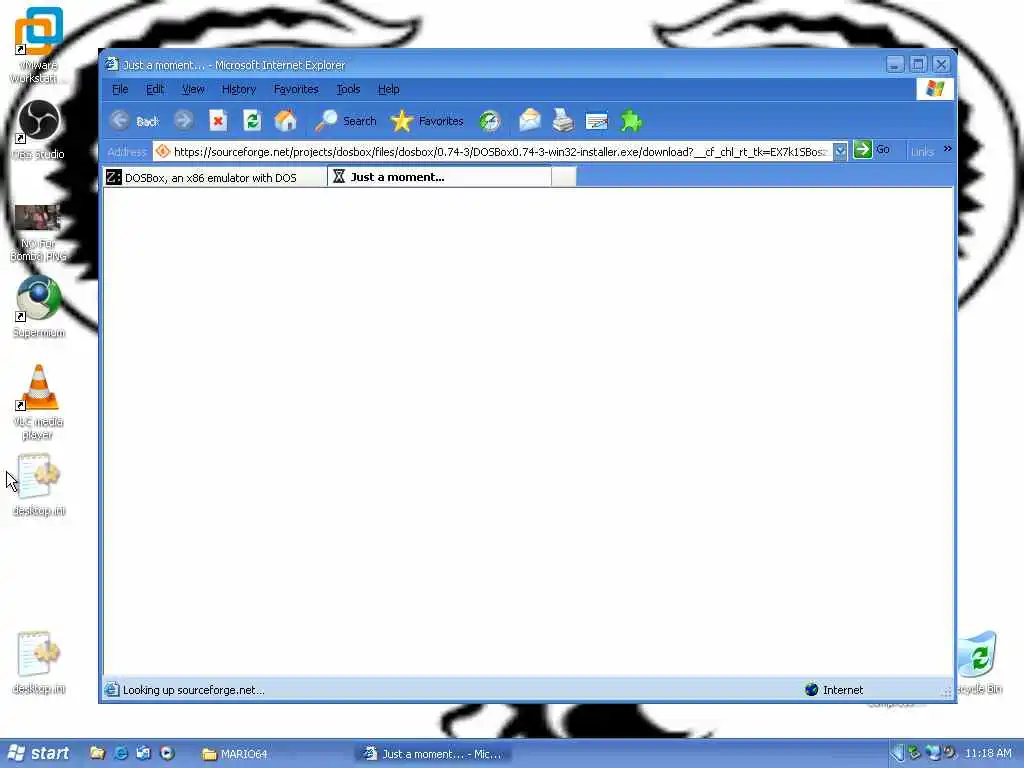Open the address bar dropdown arrow
This screenshot has height=768, width=1024.
840,151
